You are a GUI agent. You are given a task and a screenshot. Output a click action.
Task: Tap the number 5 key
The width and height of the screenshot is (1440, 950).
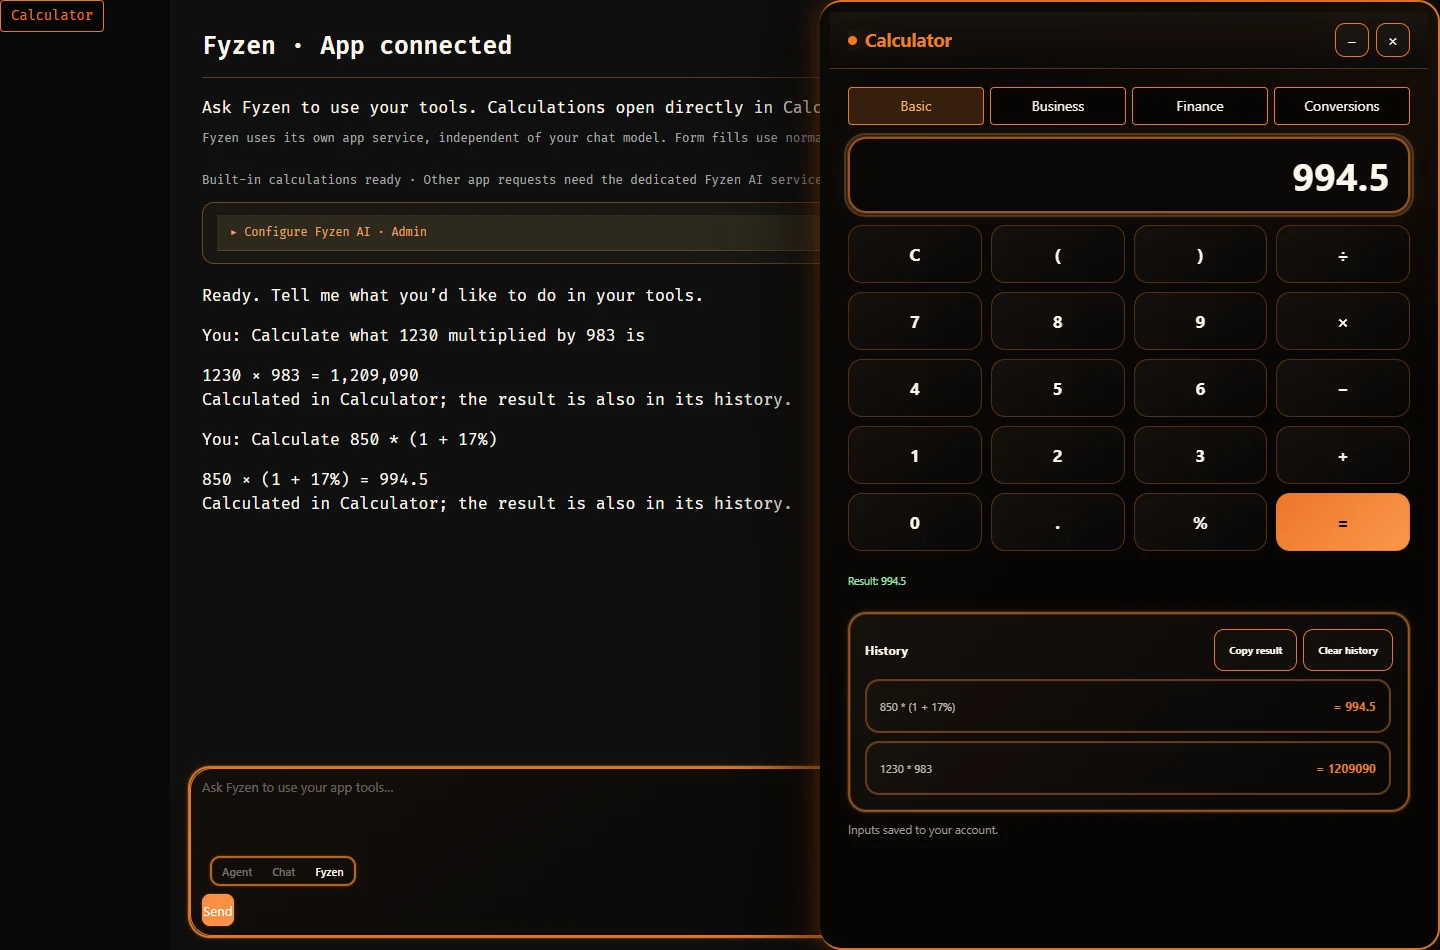(x=1058, y=389)
